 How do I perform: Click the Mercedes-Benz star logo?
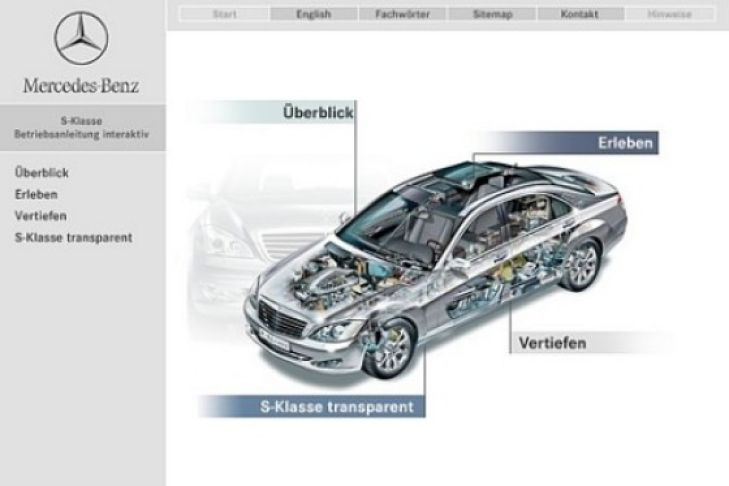click(81, 38)
